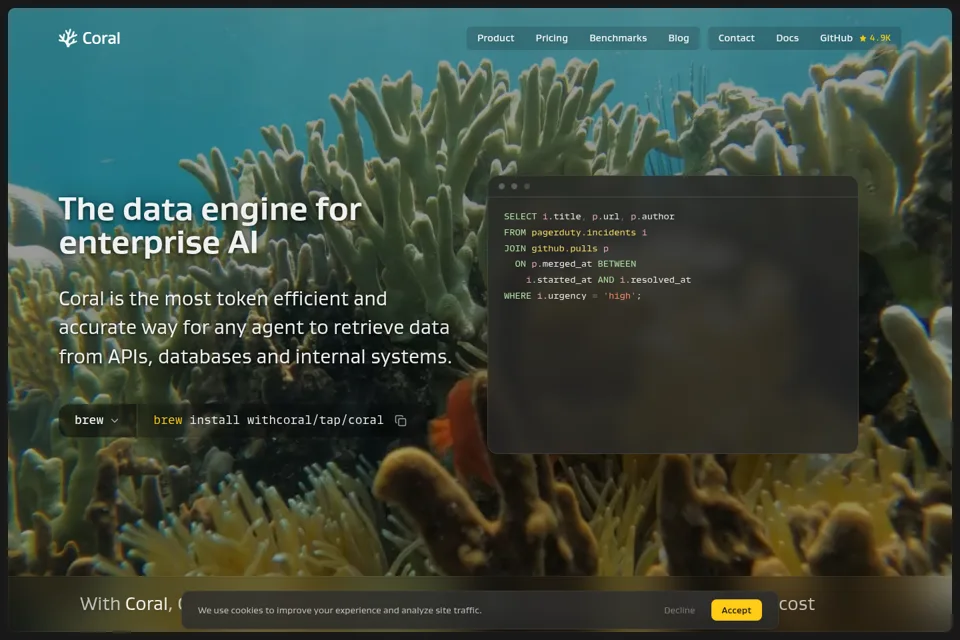The width and height of the screenshot is (960, 640).
Task: Click the cookie notice message text
Action: [x=339, y=610]
